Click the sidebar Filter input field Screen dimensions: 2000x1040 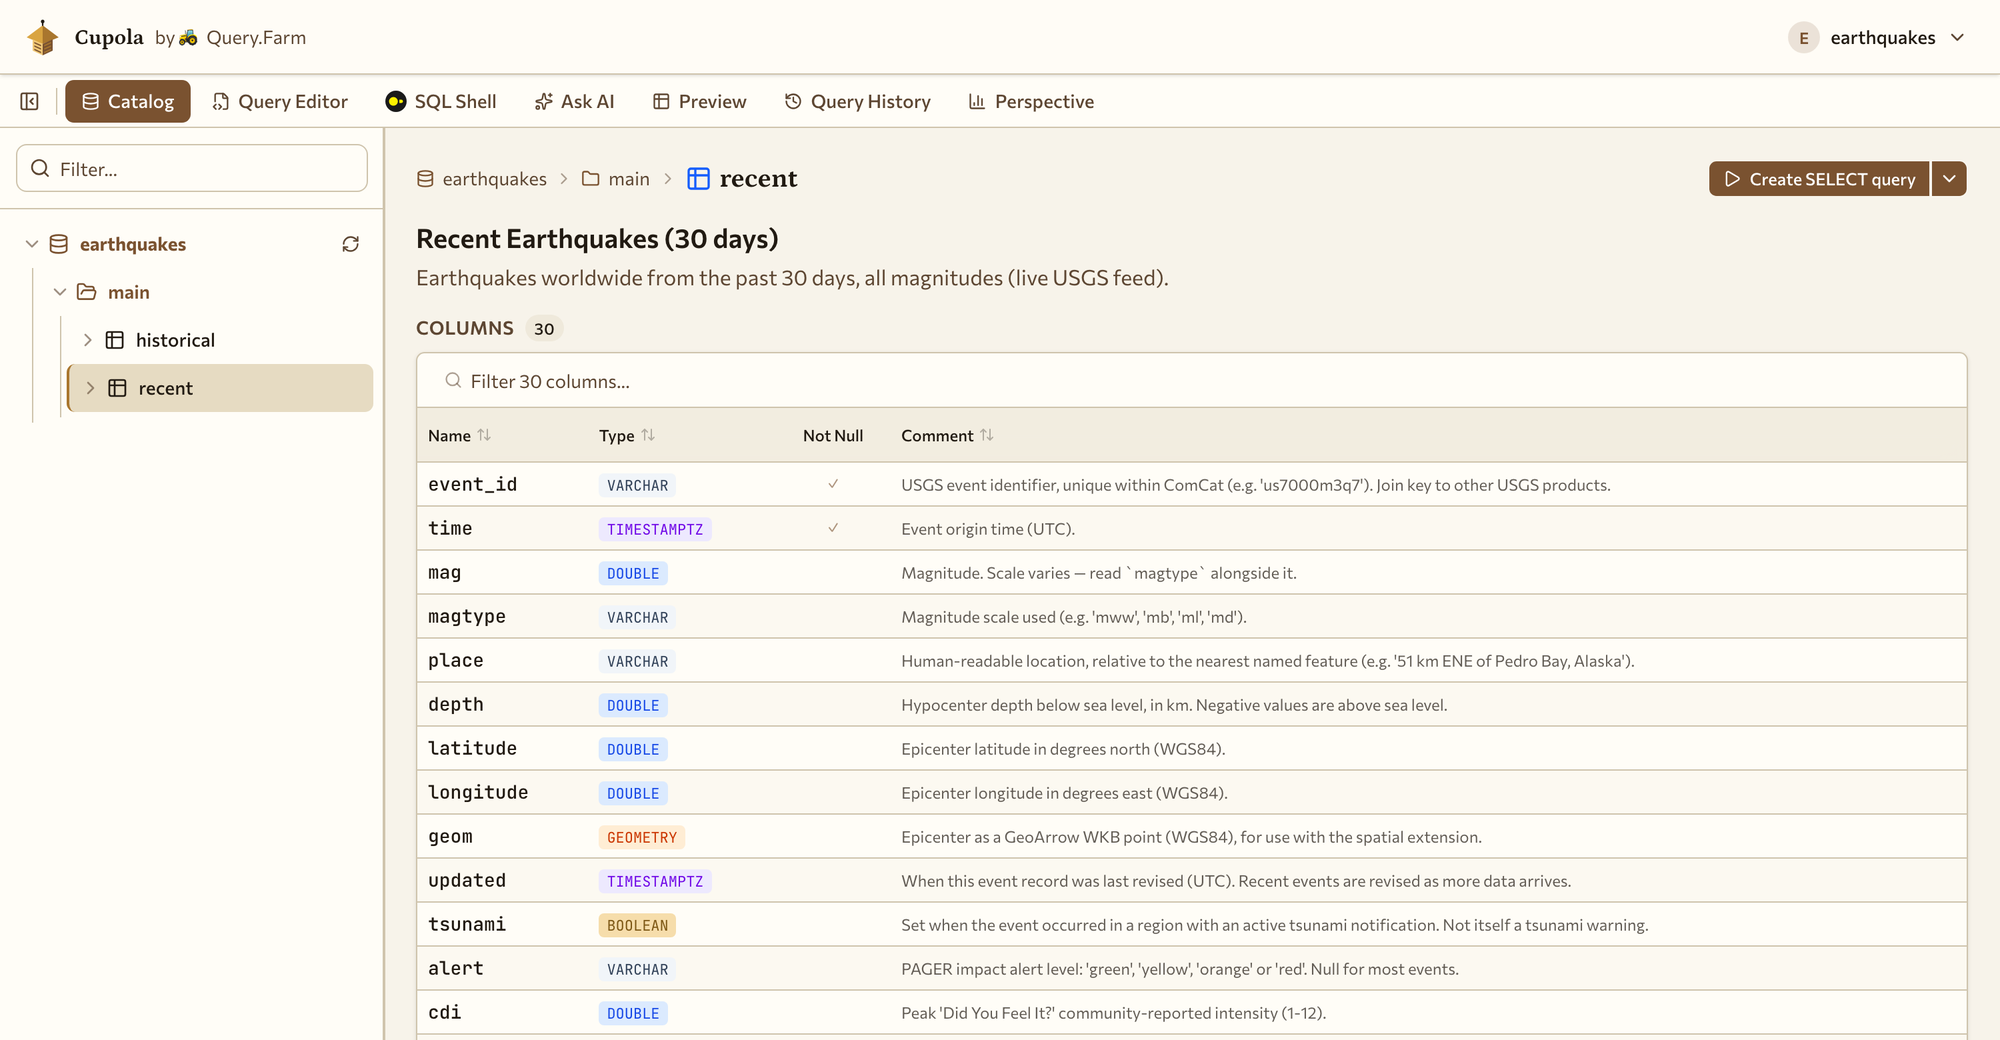192,168
